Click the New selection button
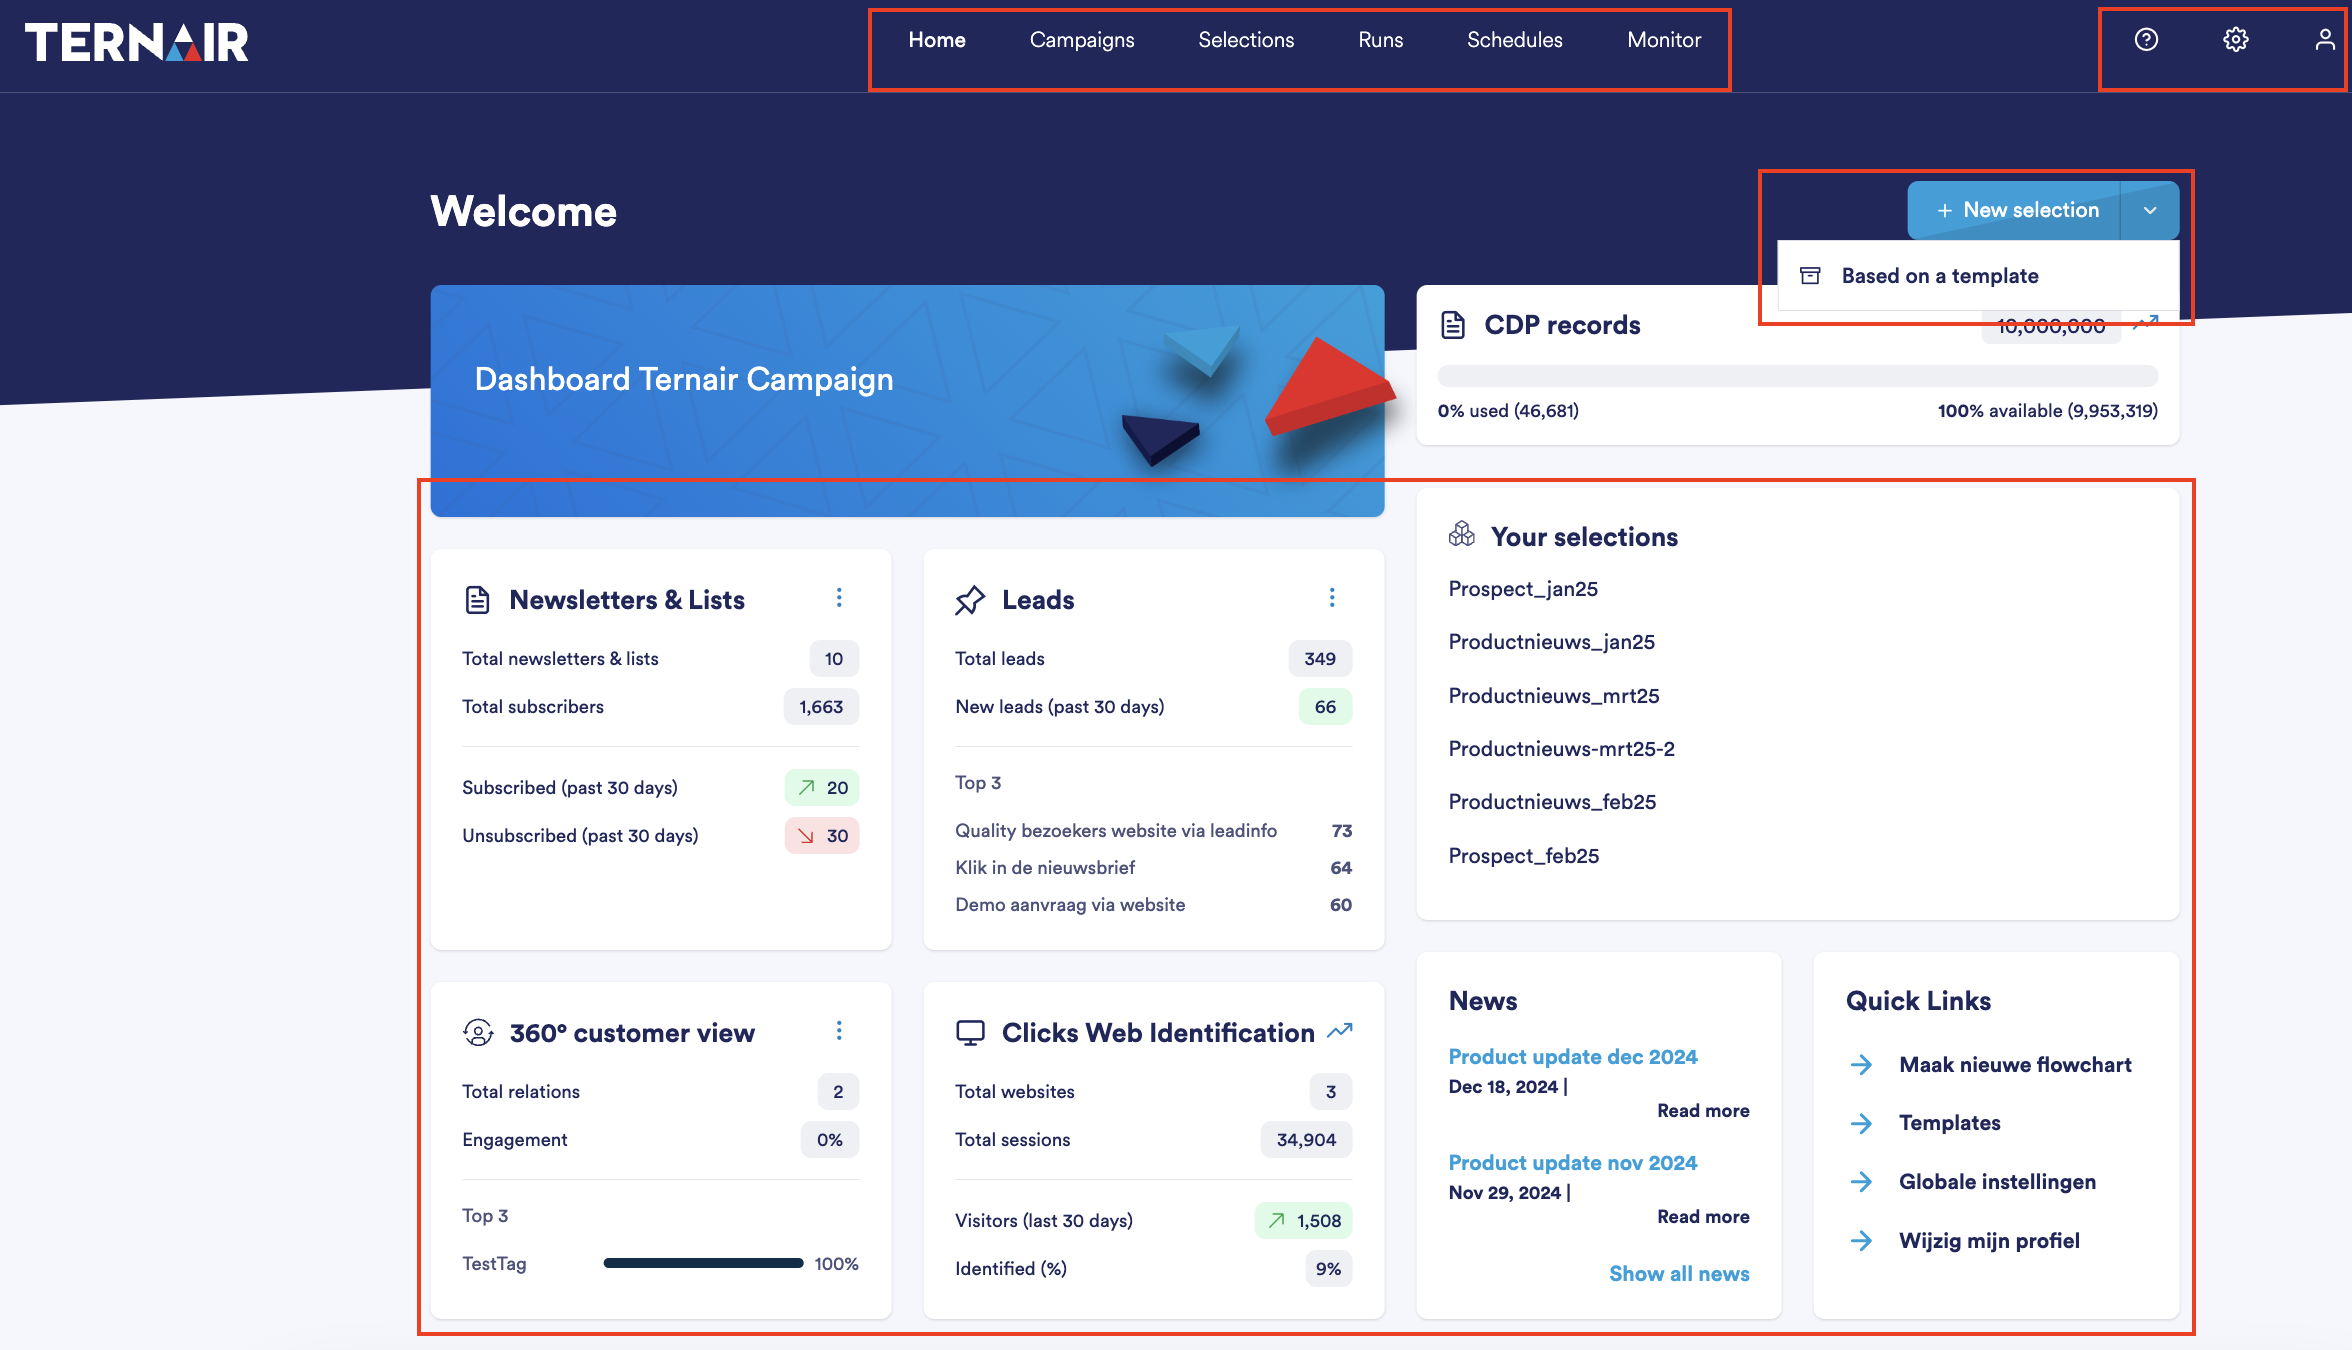 click(x=2014, y=210)
